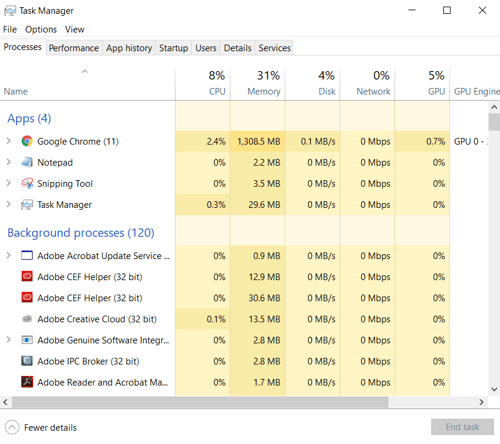Image resolution: width=500 pixels, height=444 pixels.
Task: Sort by the GPU column header
Action: [x=422, y=83]
